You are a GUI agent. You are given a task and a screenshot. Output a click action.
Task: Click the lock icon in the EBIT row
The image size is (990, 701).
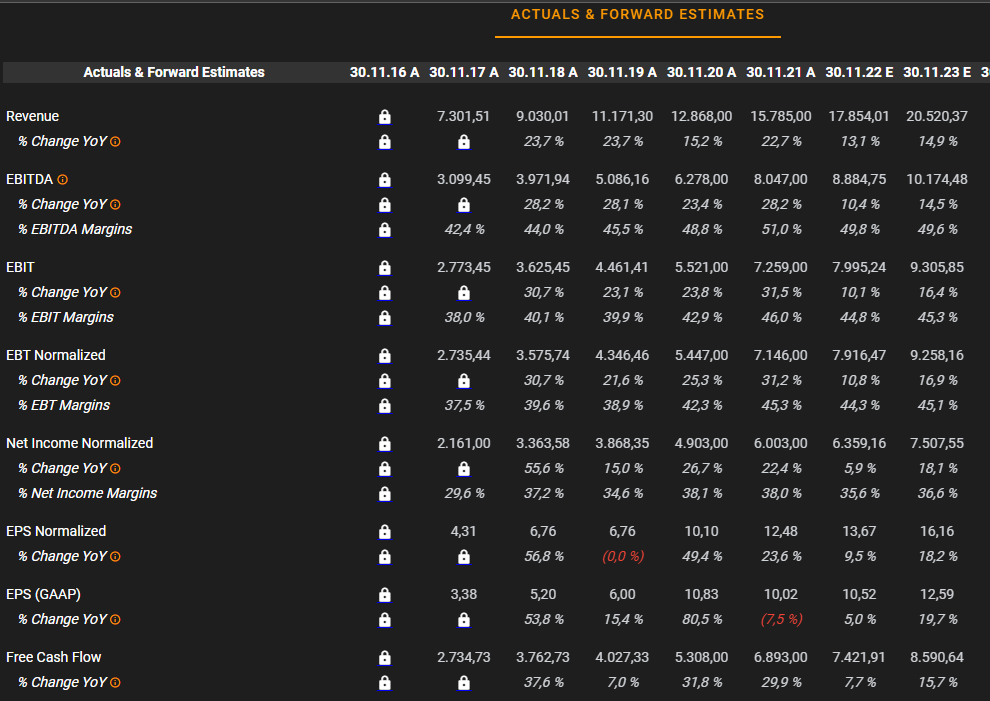pos(385,268)
